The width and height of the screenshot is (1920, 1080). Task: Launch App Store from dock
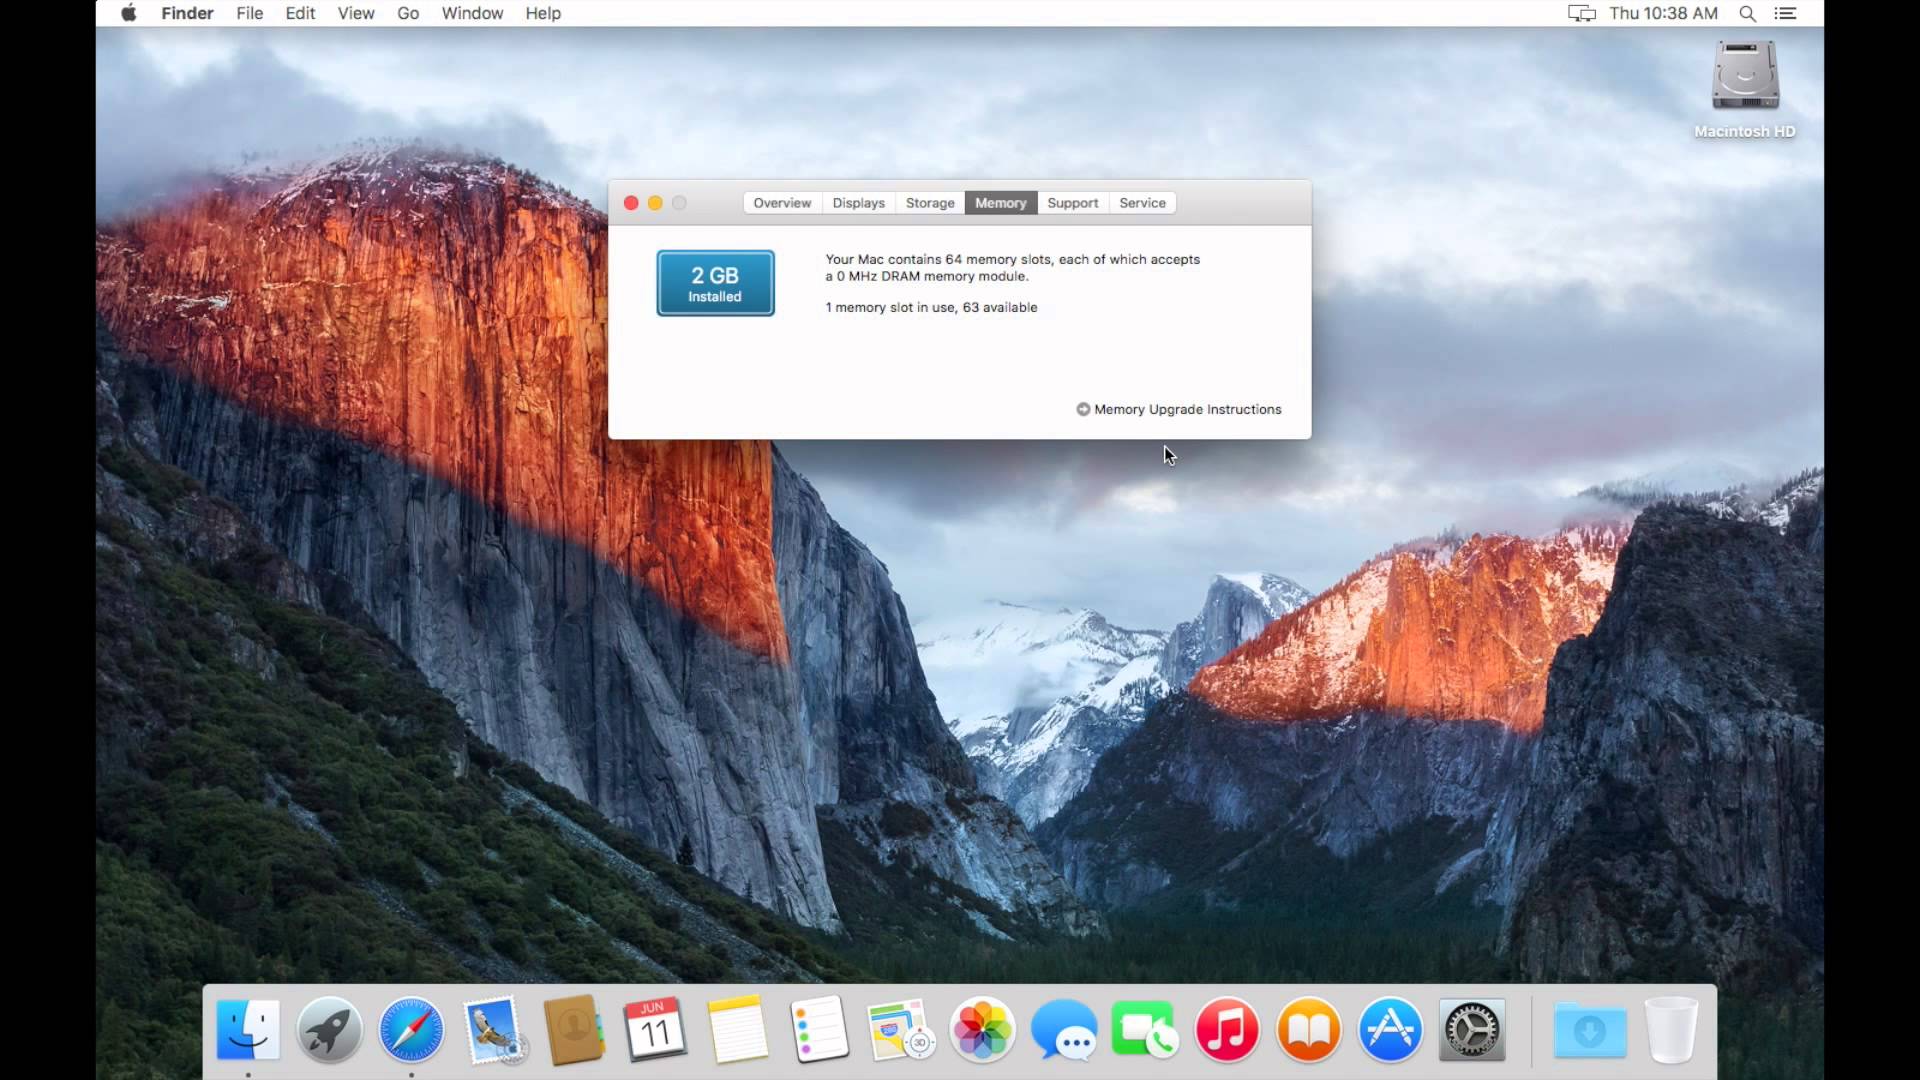pos(1391,1031)
